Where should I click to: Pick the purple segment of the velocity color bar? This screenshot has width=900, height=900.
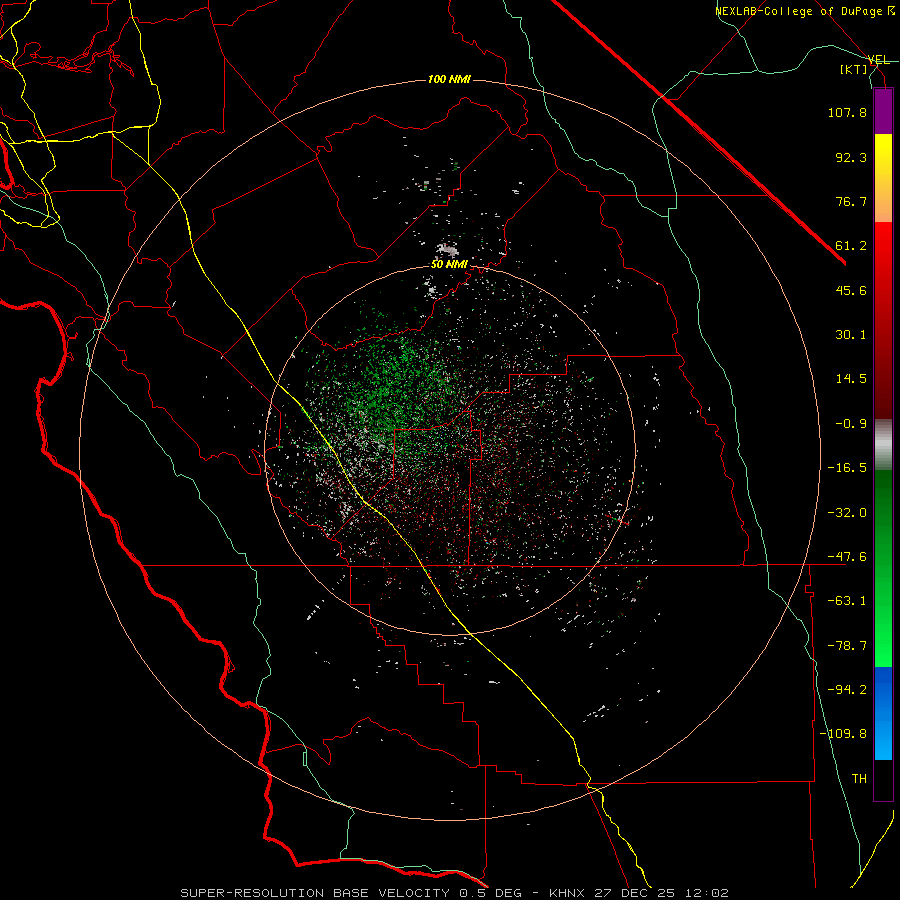883,111
